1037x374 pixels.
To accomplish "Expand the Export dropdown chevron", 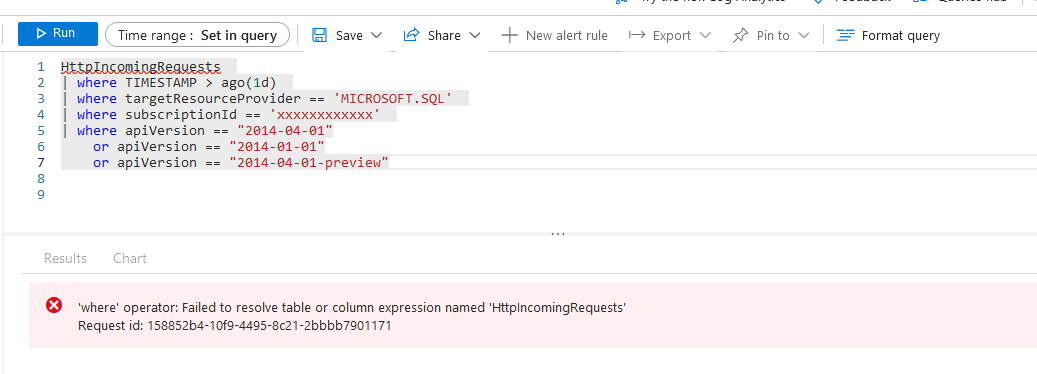I will 705,35.
